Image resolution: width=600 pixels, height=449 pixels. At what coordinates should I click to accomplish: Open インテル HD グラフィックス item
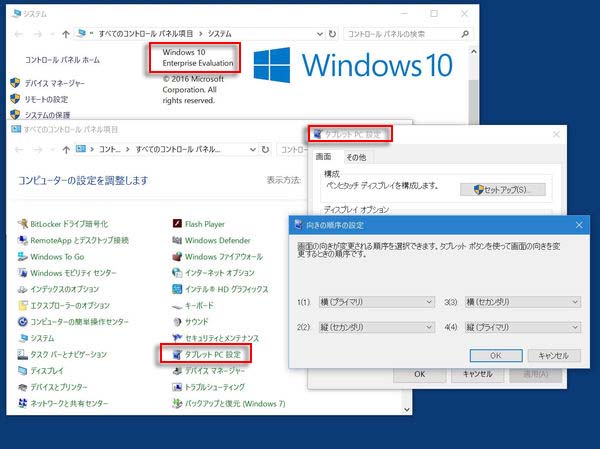click(x=220, y=289)
